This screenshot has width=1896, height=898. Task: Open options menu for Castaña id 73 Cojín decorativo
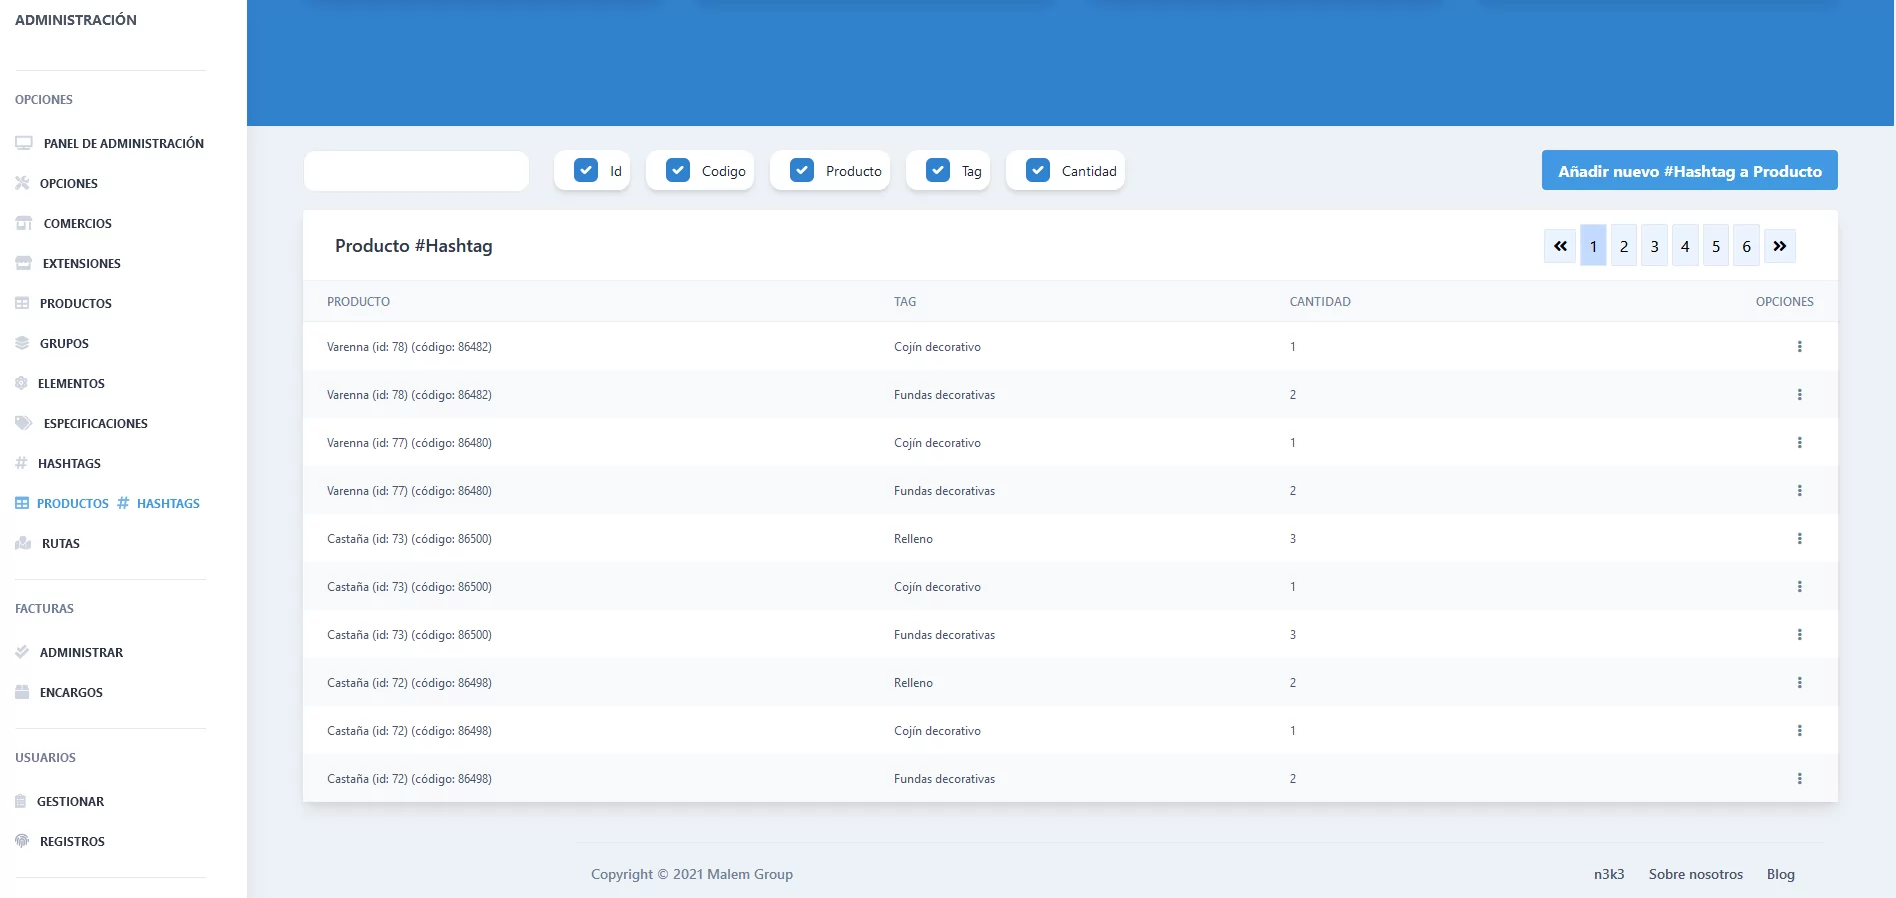[x=1799, y=587]
